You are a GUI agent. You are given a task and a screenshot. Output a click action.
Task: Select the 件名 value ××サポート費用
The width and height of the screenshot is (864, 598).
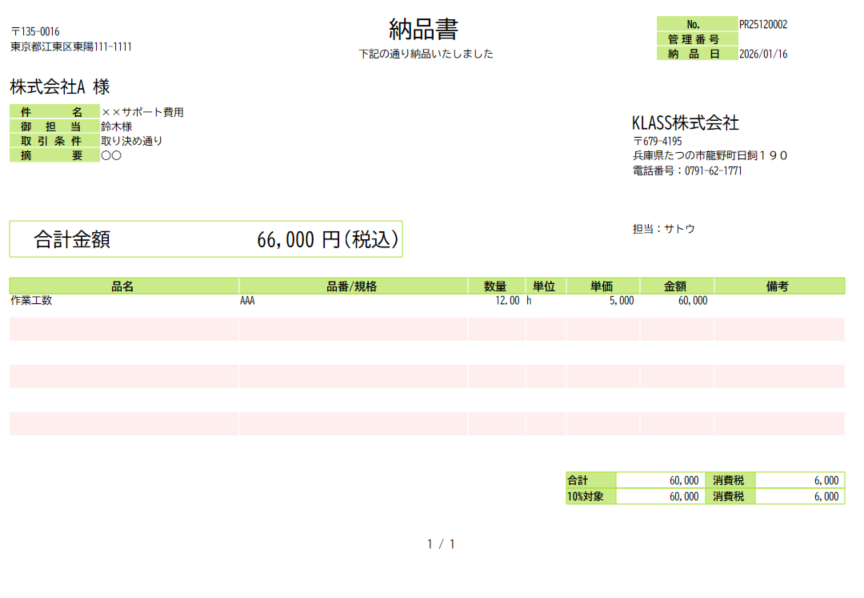pyautogui.click(x=142, y=112)
